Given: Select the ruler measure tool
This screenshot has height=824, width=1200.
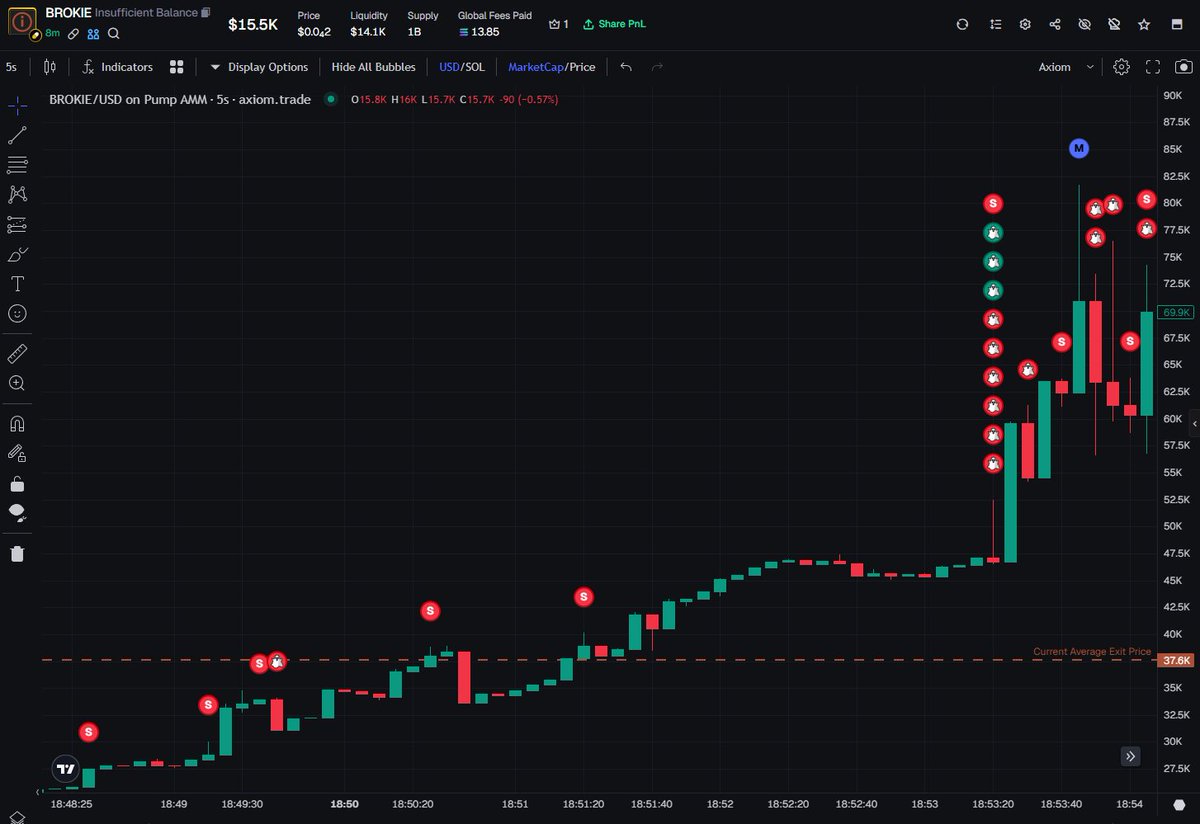Looking at the screenshot, I should click(17, 353).
